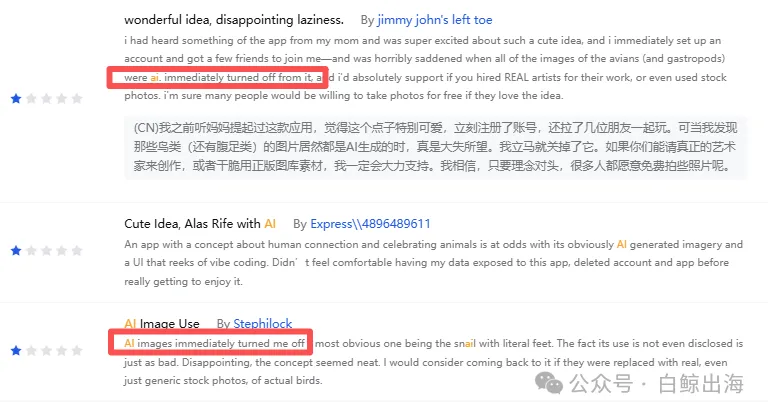Click the third gray star in second review
The image size is (768, 414).
click(47, 251)
